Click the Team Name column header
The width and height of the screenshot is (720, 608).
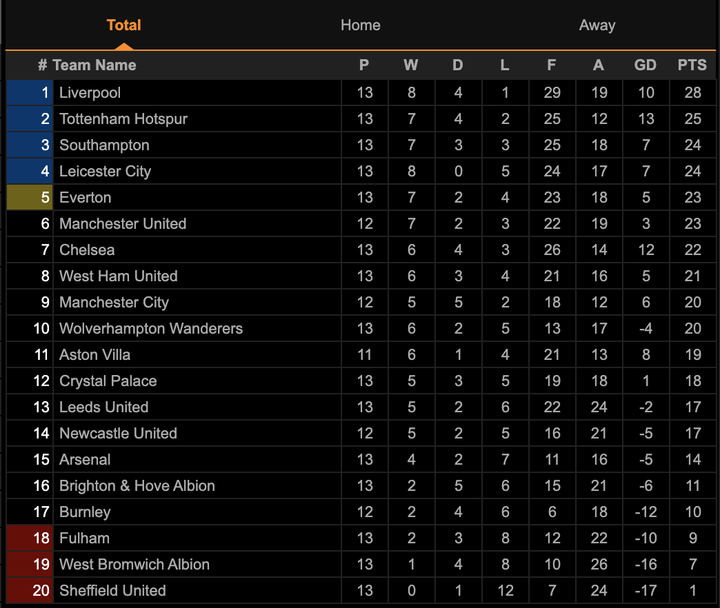(x=94, y=65)
